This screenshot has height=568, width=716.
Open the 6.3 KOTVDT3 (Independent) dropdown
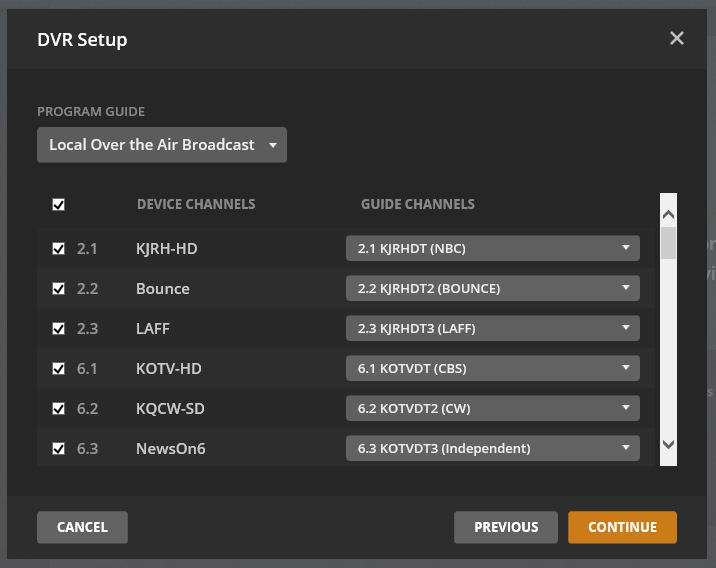click(x=492, y=448)
